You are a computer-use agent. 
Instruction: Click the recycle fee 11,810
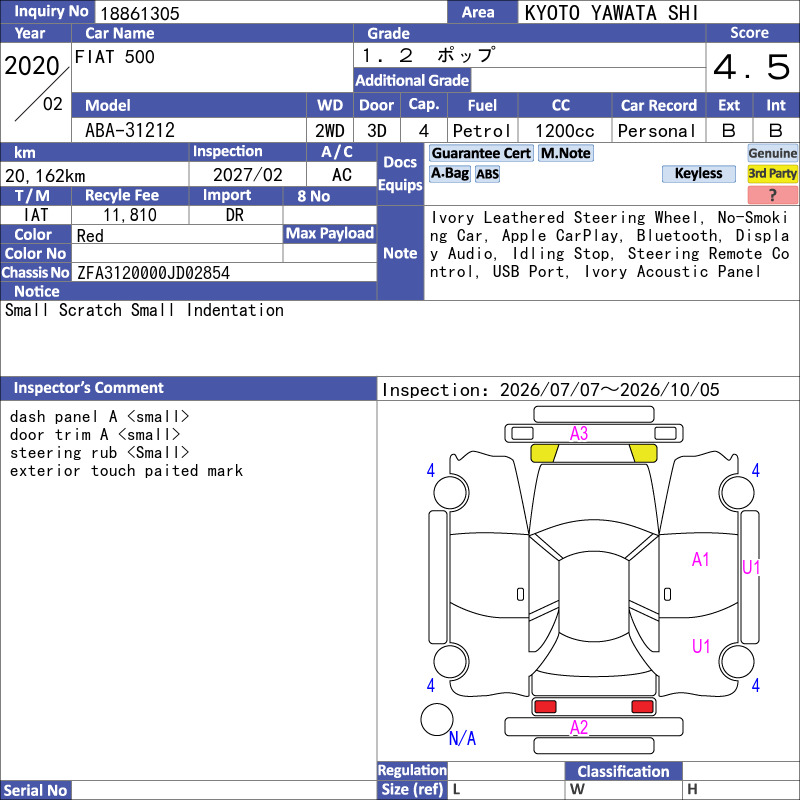[130, 215]
